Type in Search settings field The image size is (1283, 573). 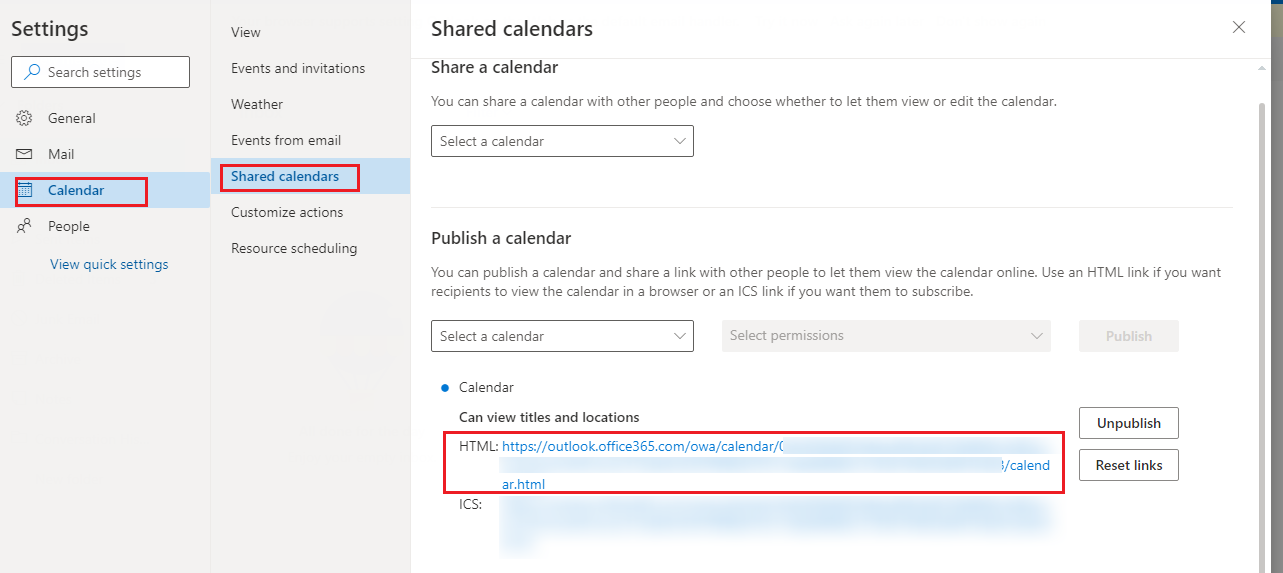(110, 72)
